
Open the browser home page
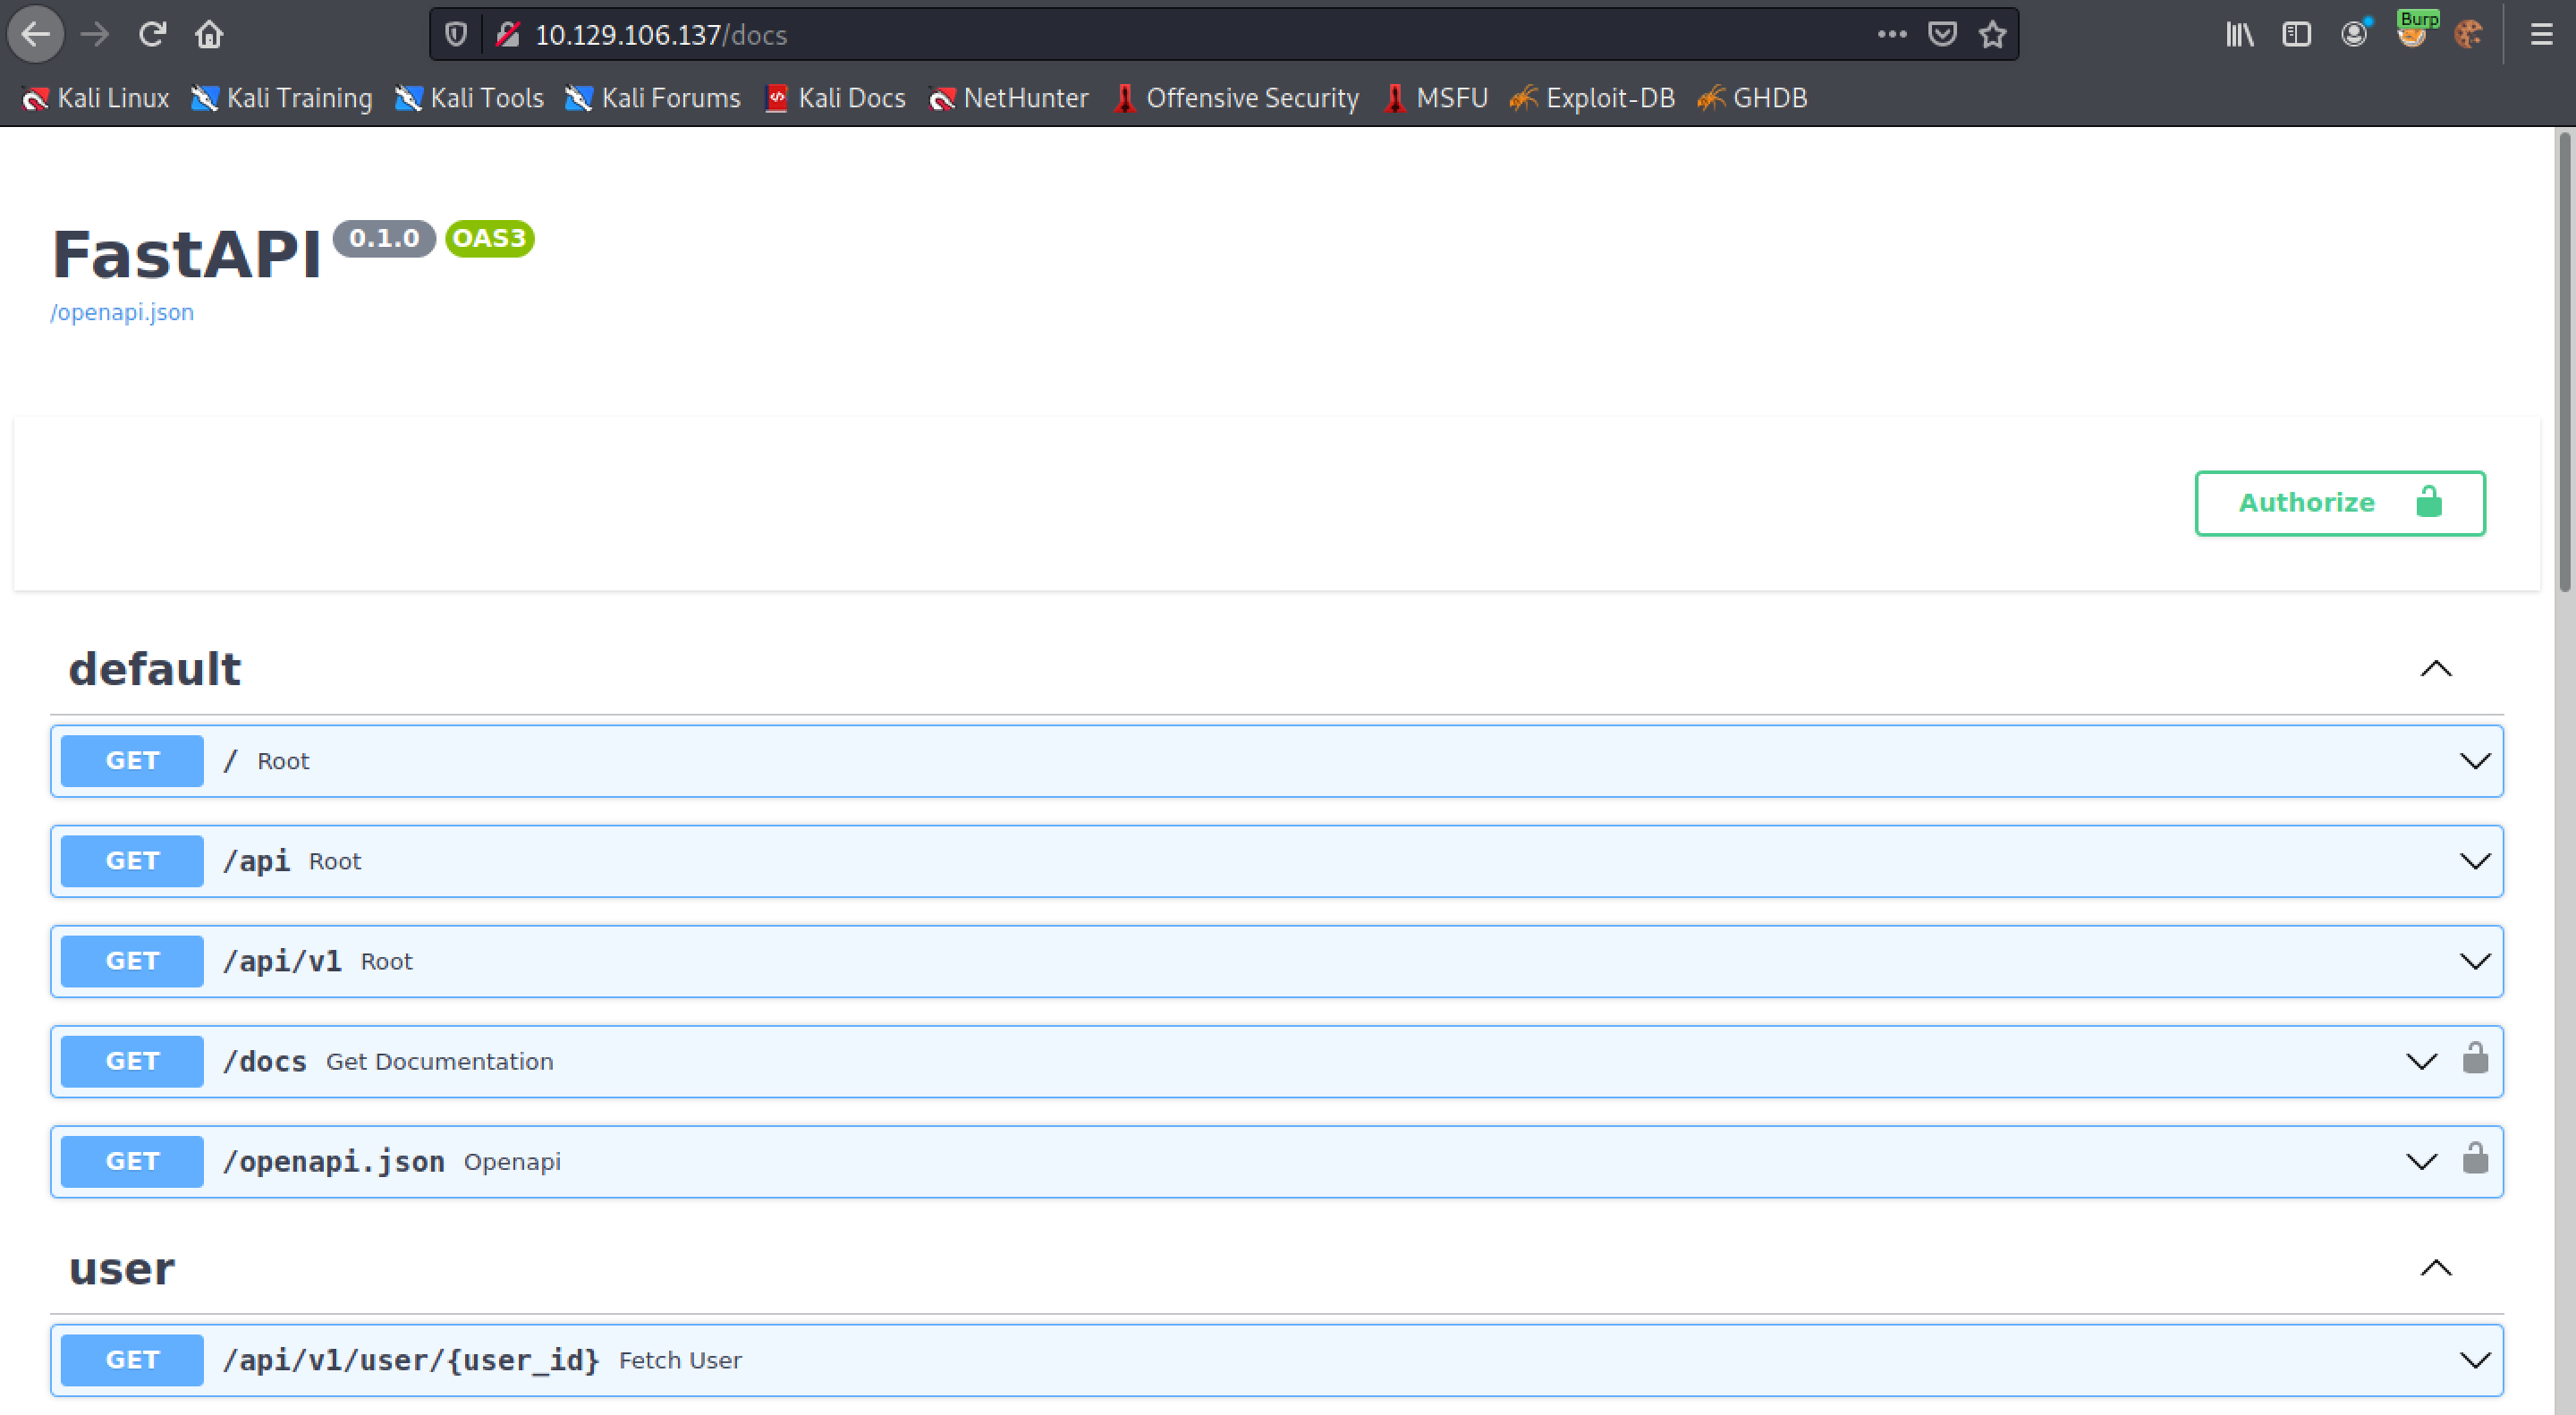(209, 35)
